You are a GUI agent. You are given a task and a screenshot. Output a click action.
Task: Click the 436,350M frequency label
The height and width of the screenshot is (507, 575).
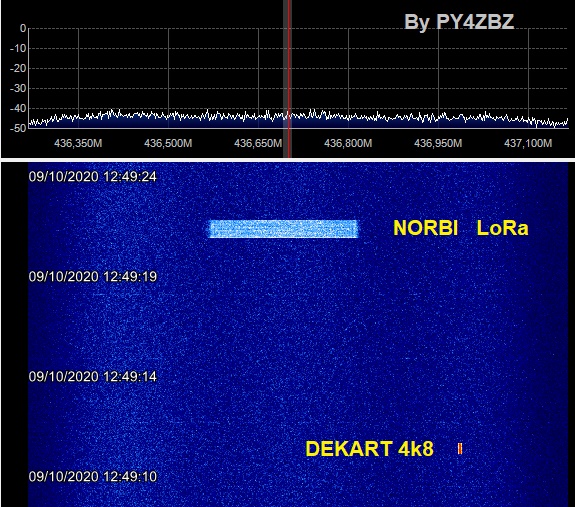click(78, 143)
